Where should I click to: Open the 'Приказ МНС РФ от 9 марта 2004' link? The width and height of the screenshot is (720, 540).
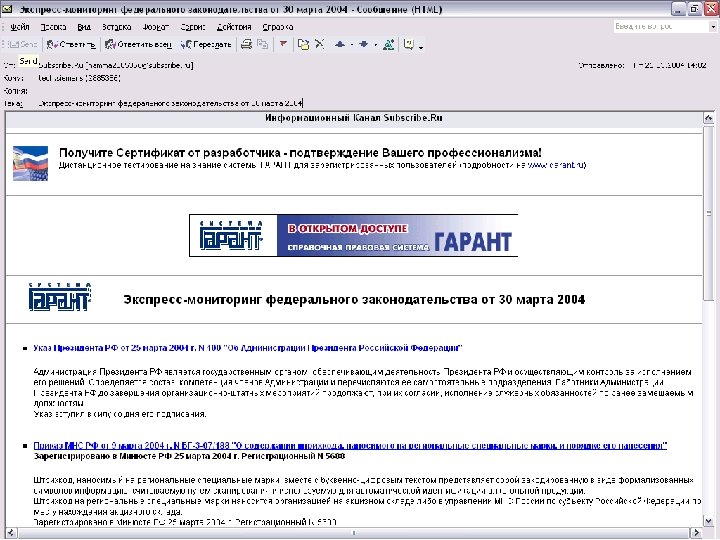(350, 445)
